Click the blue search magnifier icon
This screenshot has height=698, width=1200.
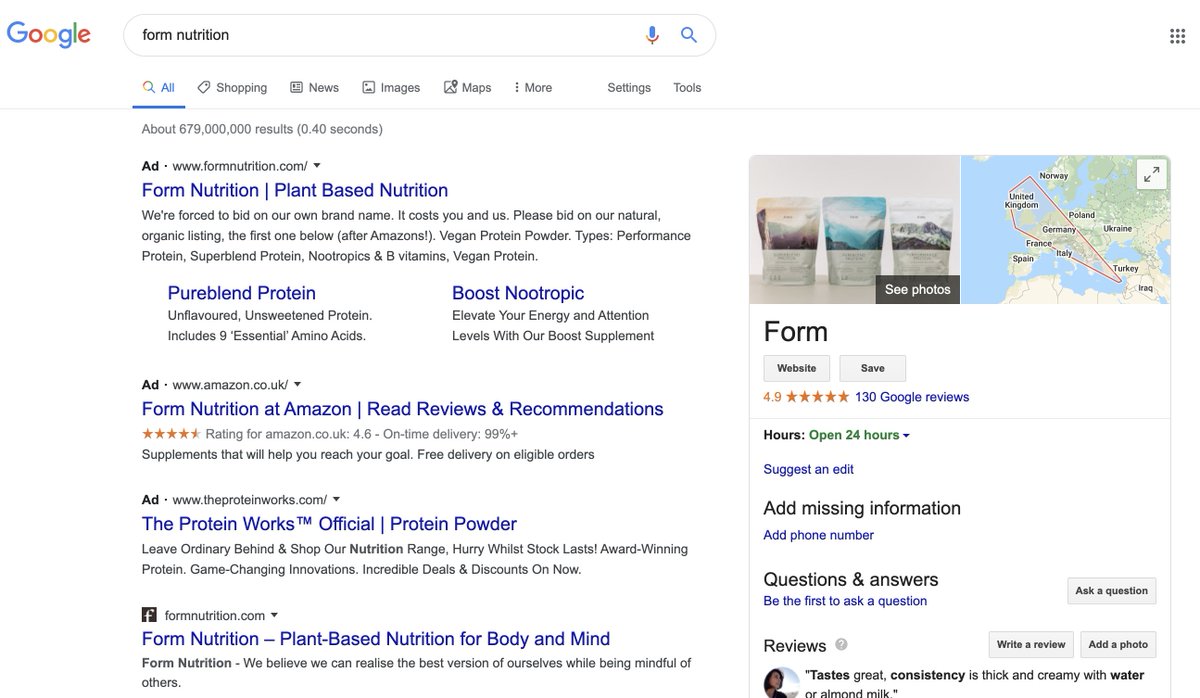pos(689,35)
